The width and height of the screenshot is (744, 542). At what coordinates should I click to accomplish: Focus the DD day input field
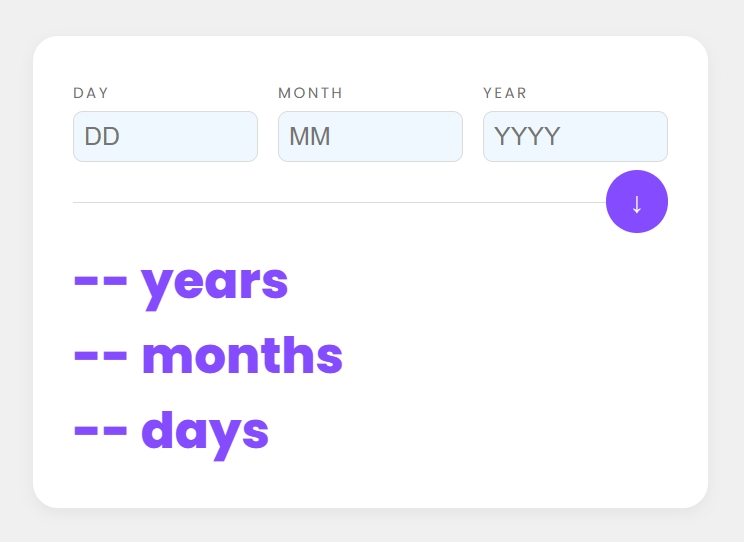click(165, 136)
